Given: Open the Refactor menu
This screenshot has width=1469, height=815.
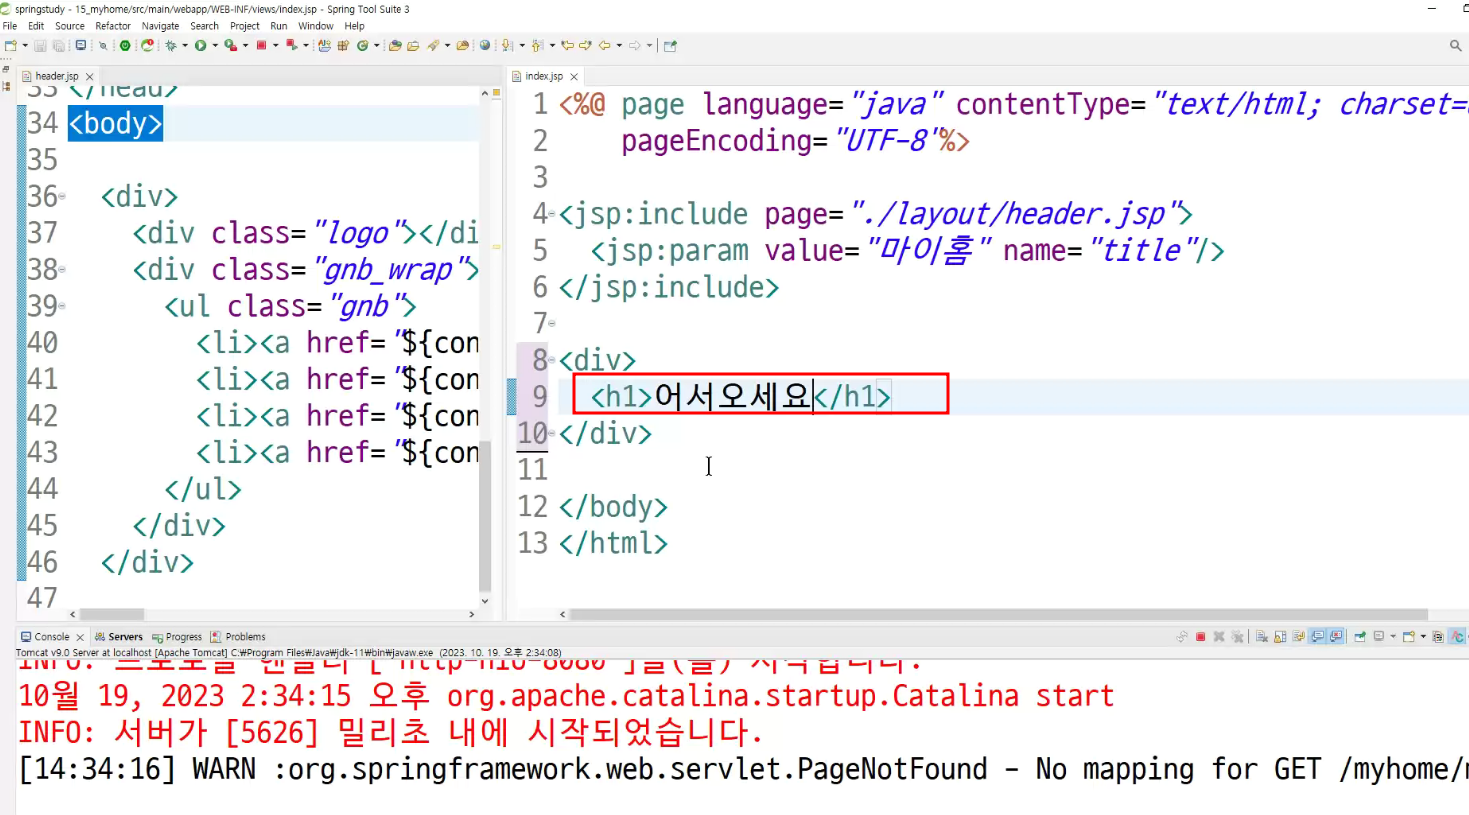Looking at the screenshot, I should [x=113, y=26].
